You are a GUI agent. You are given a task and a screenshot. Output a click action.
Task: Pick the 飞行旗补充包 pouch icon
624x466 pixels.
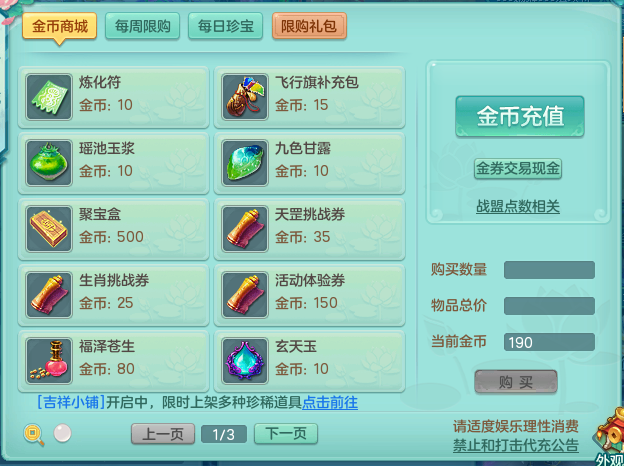(245, 97)
